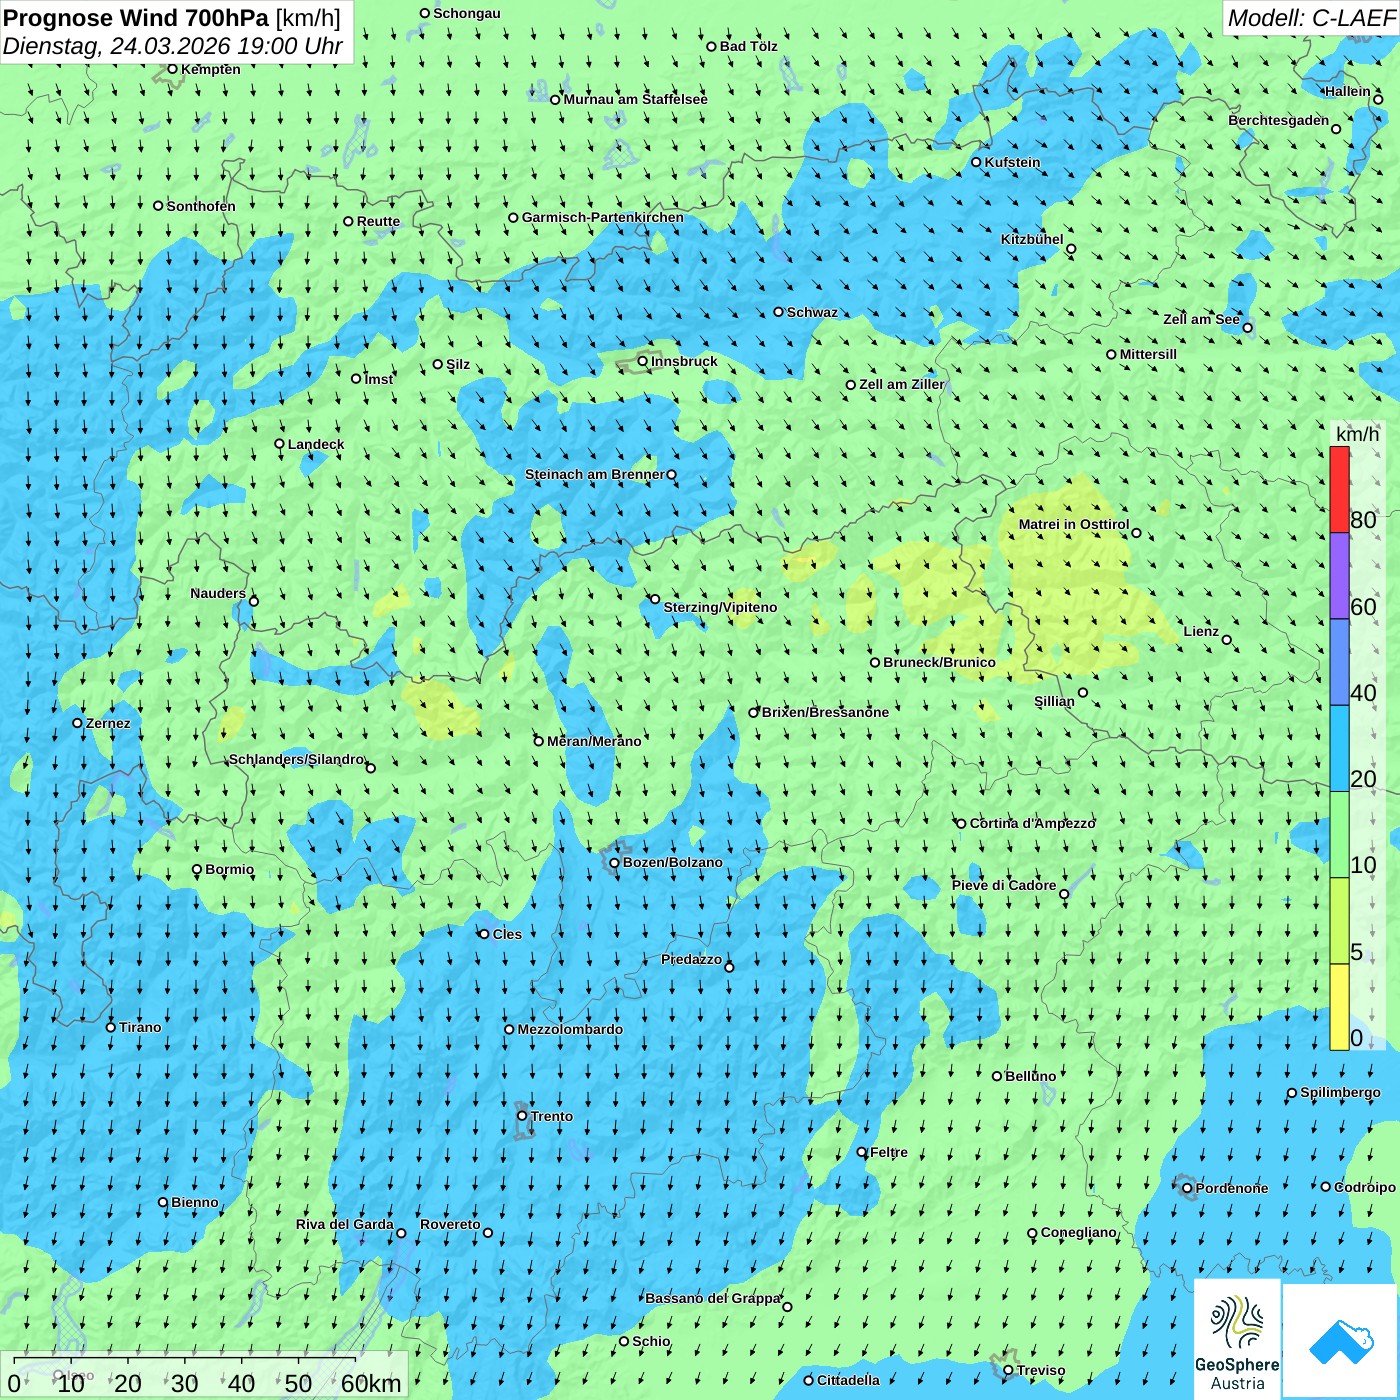Click the 'Mezzolombardo' label
The image size is (1400, 1400).
[x=570, y=1029]
